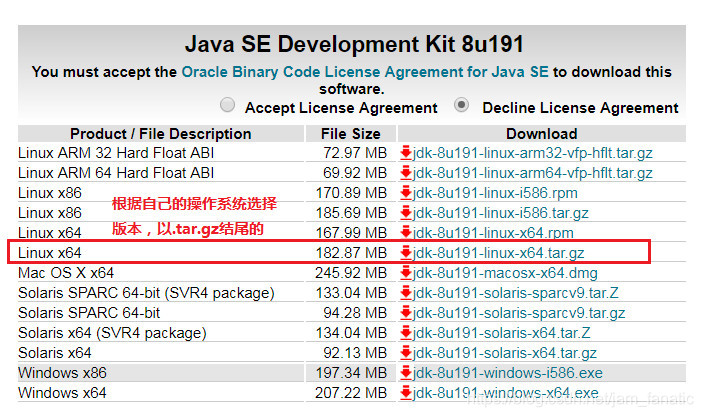Download jdk-8u191-solaris-sparcv9.tar.gz file
703x417 pixels.
click(519, 313)
